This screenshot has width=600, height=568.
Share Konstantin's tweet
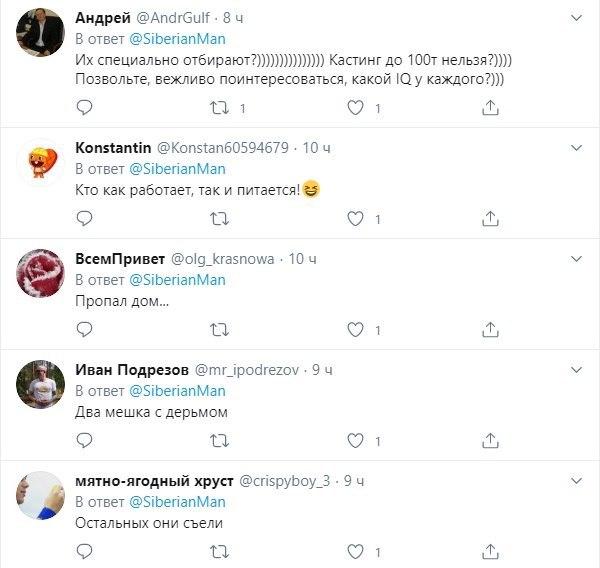coord(490,217)
